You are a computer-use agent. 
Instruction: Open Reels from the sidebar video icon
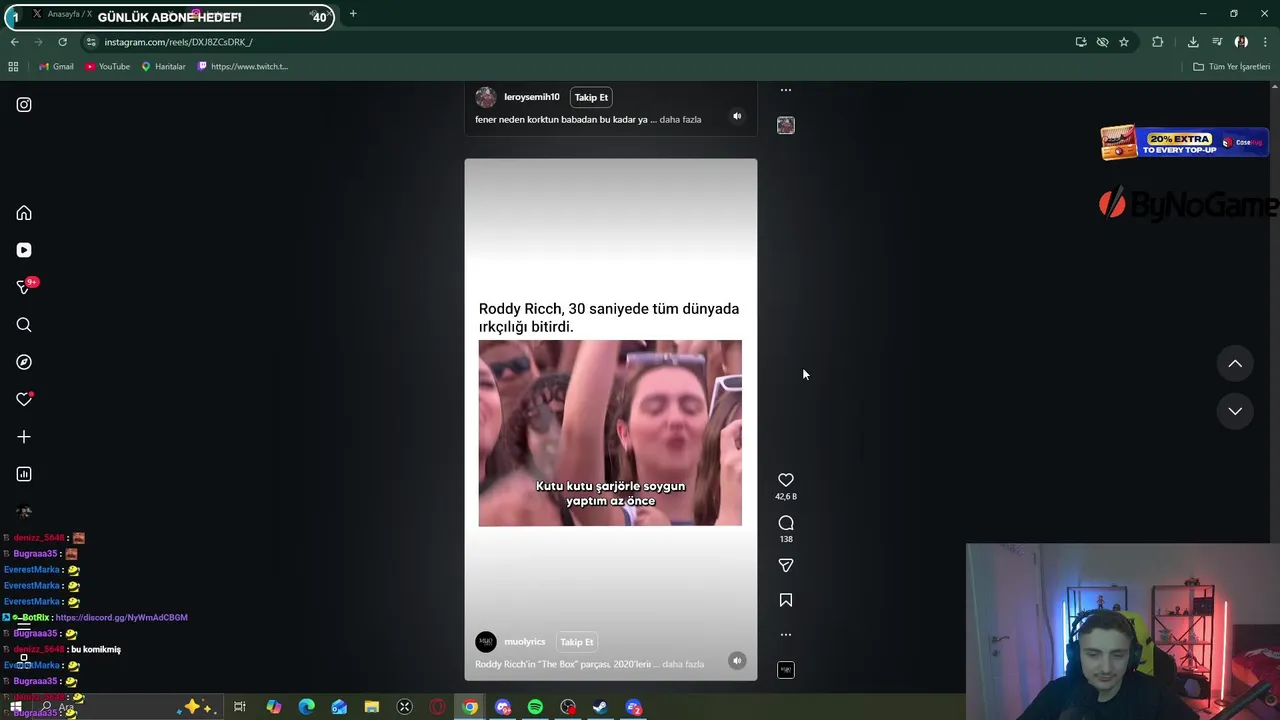[24, 250]
